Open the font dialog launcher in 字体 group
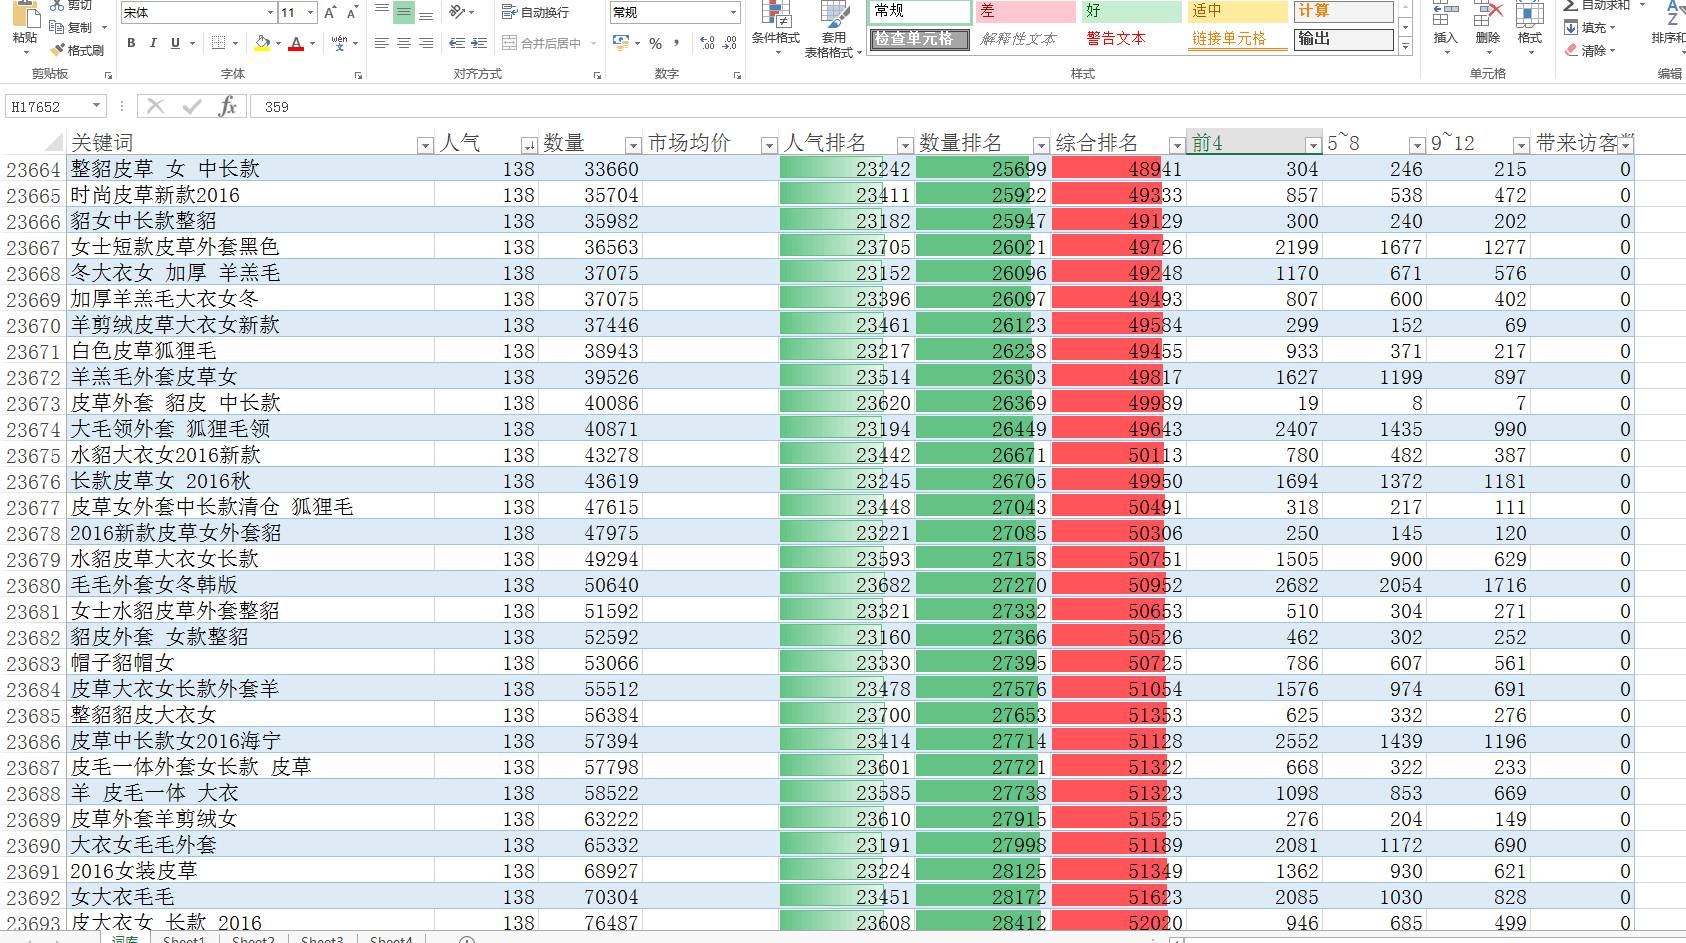1686x943 pixels. (x=360, y=75)
